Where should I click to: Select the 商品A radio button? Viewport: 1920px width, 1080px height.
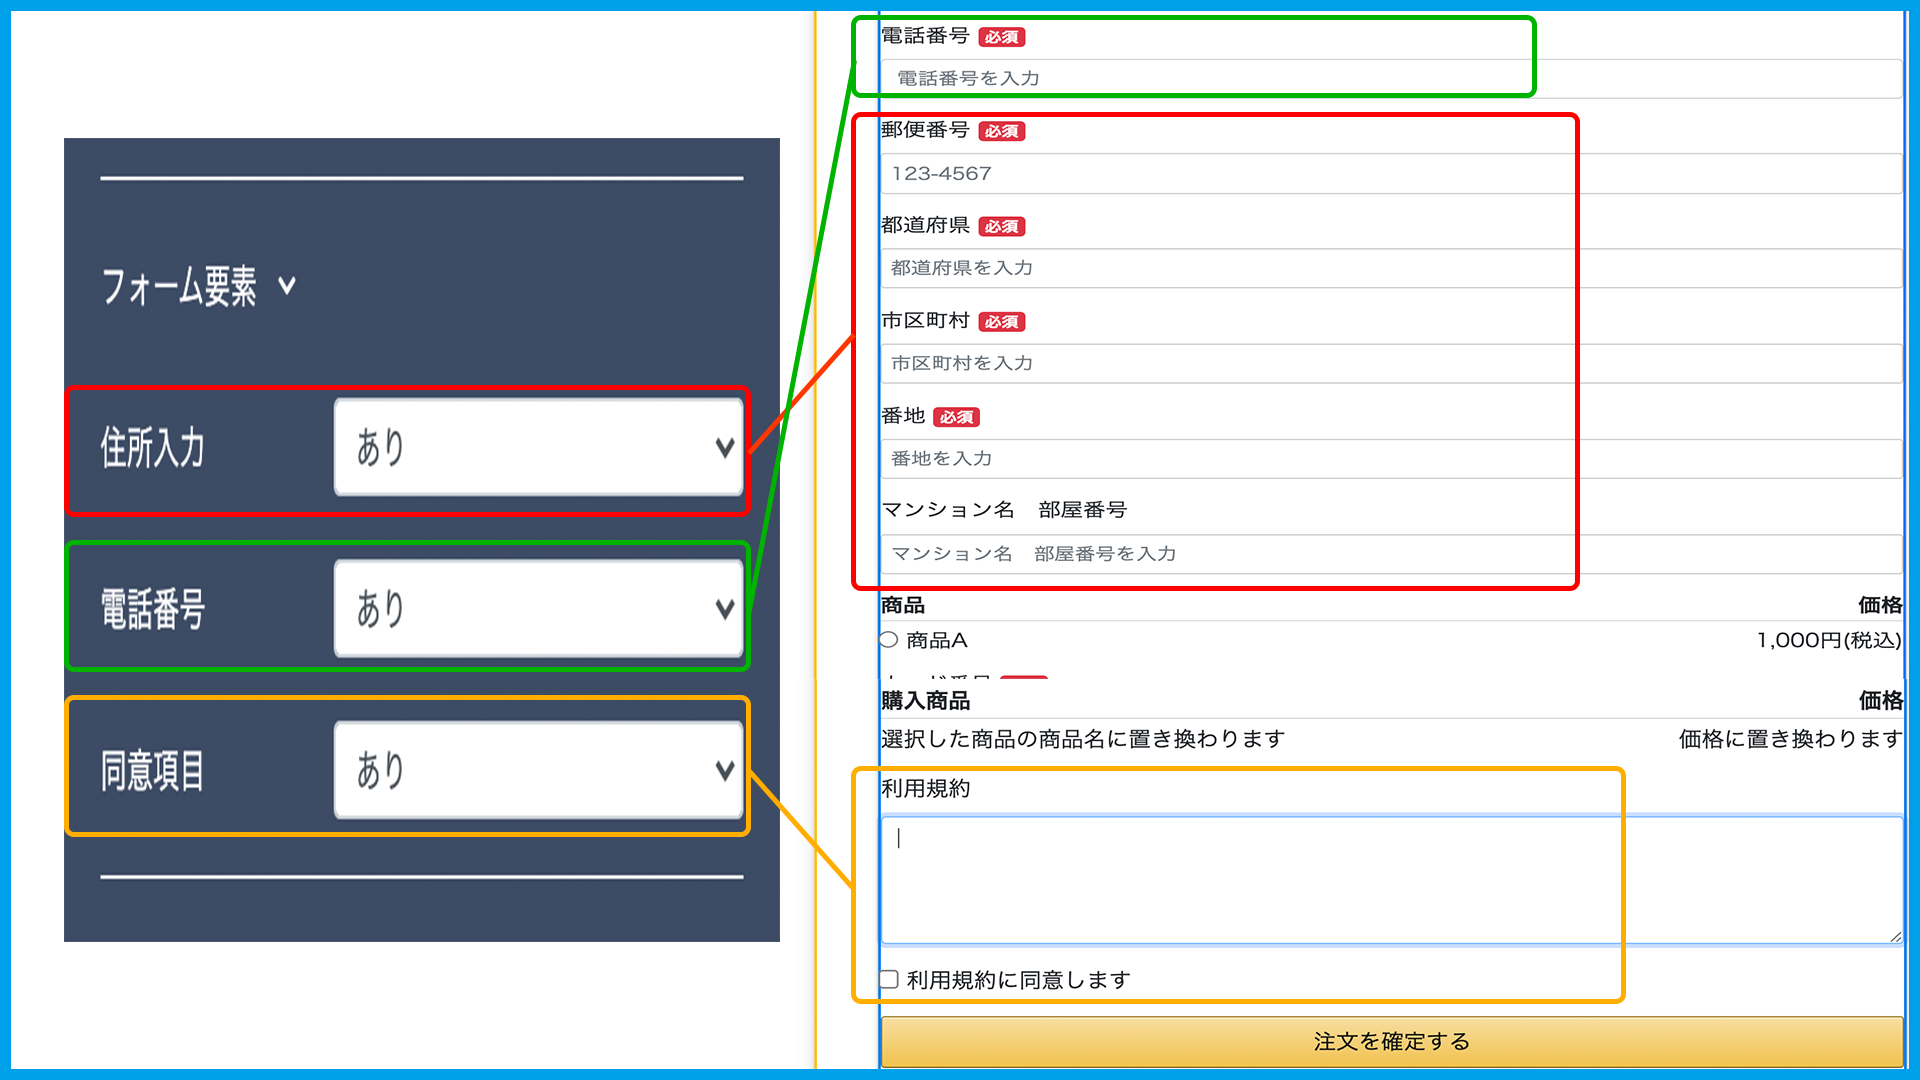point(889,640)
